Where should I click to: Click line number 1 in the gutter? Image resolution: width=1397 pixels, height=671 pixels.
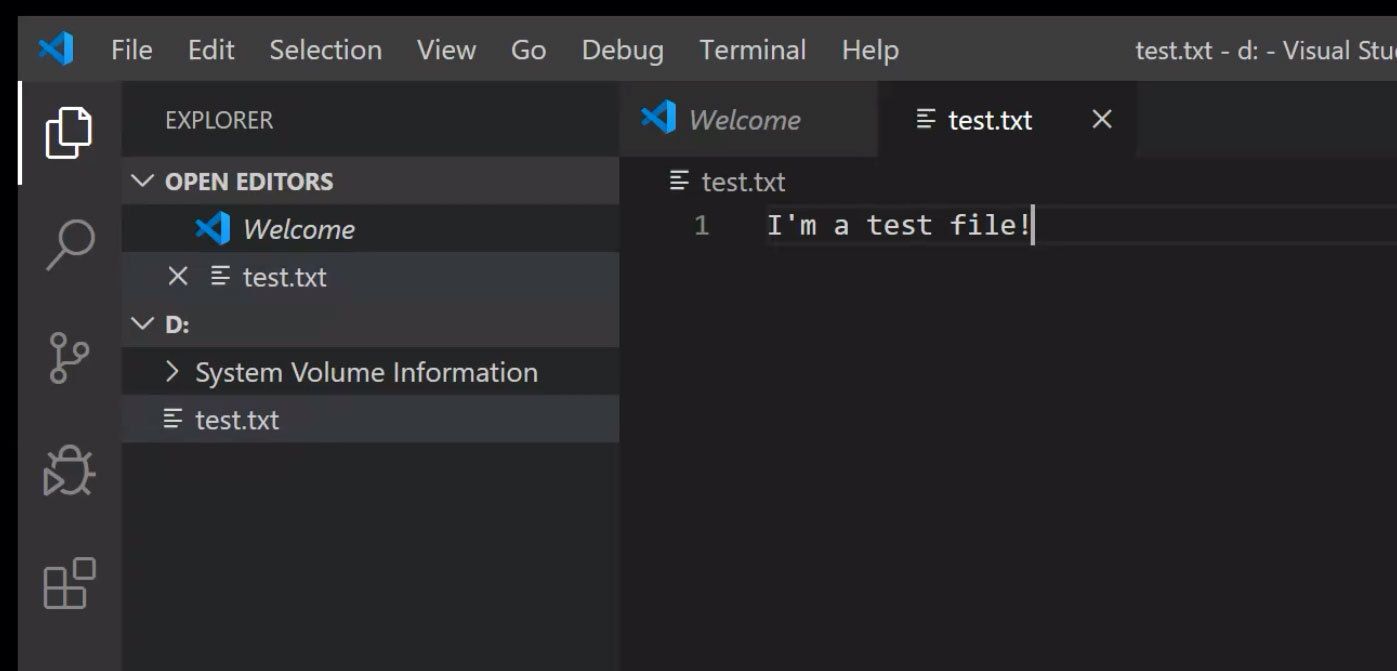(x=701, y=224)
